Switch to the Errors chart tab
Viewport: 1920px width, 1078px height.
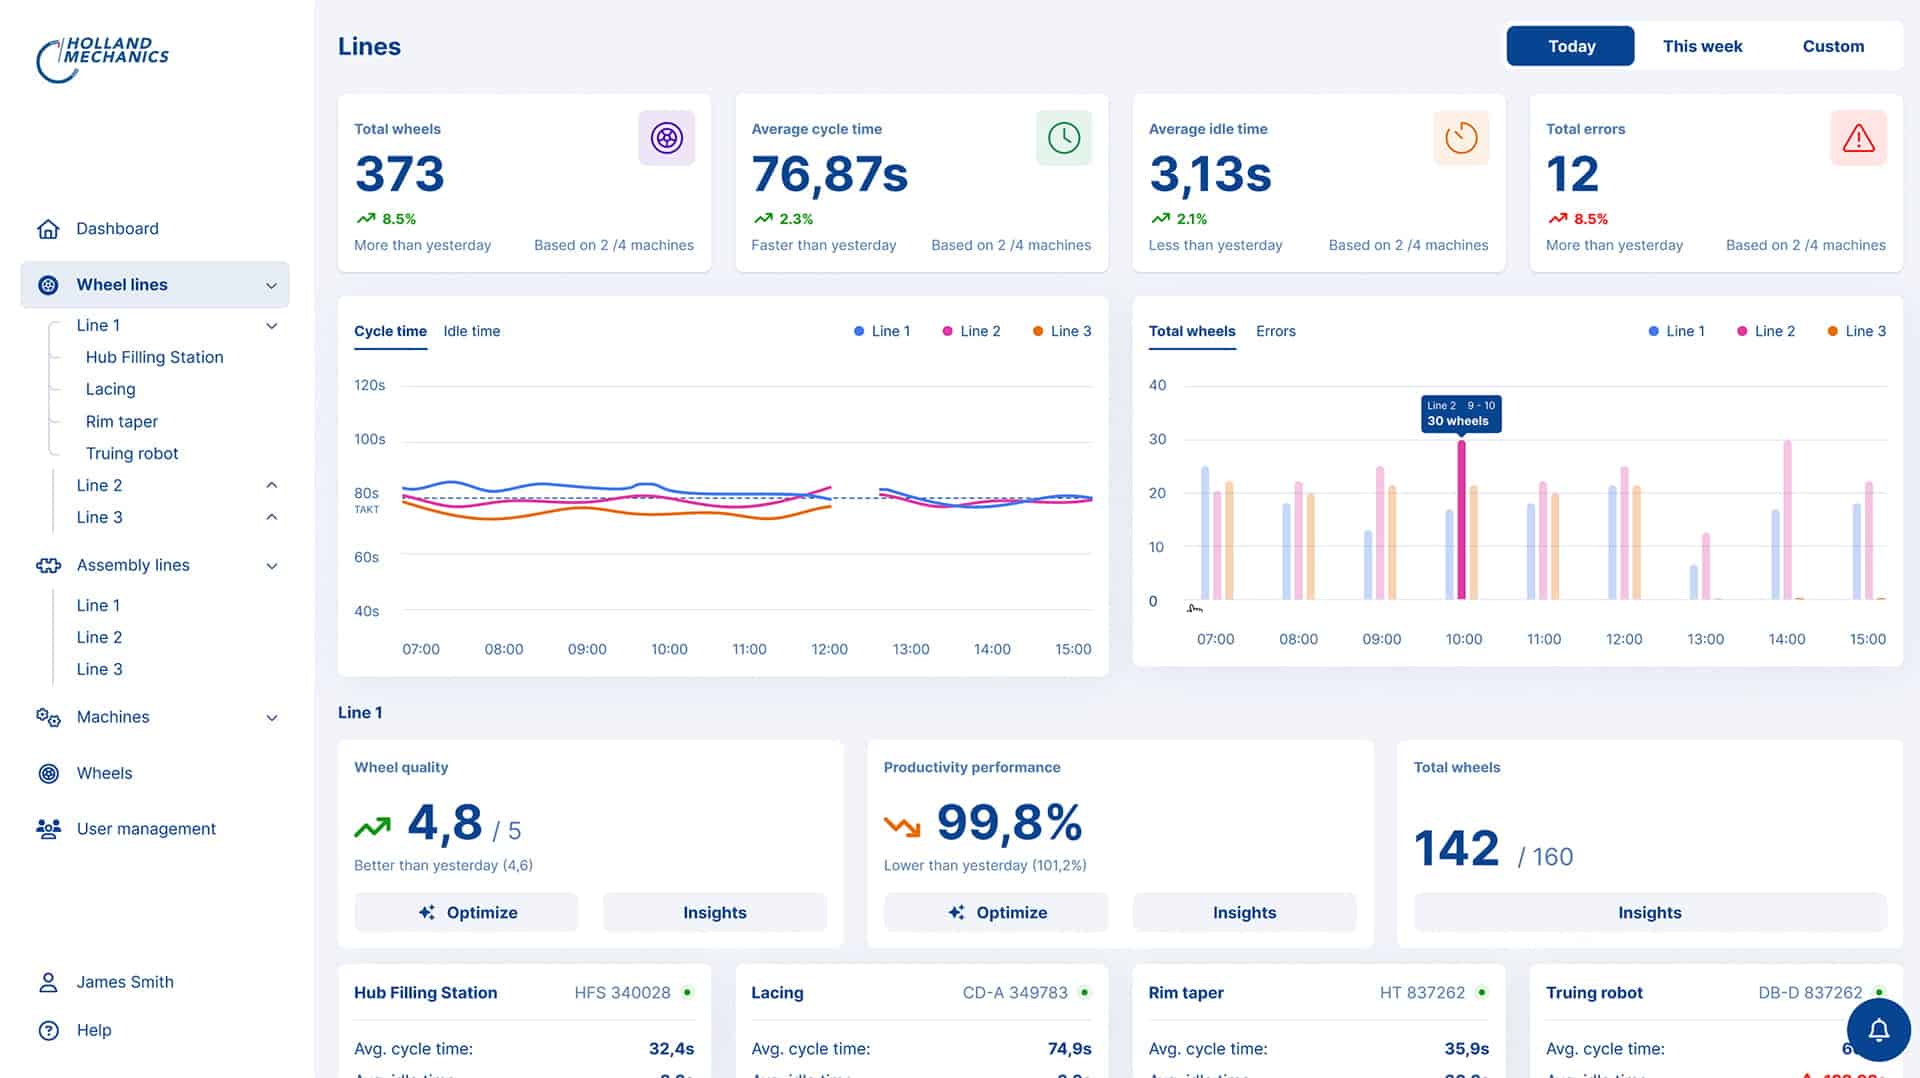click(1275, 331)
